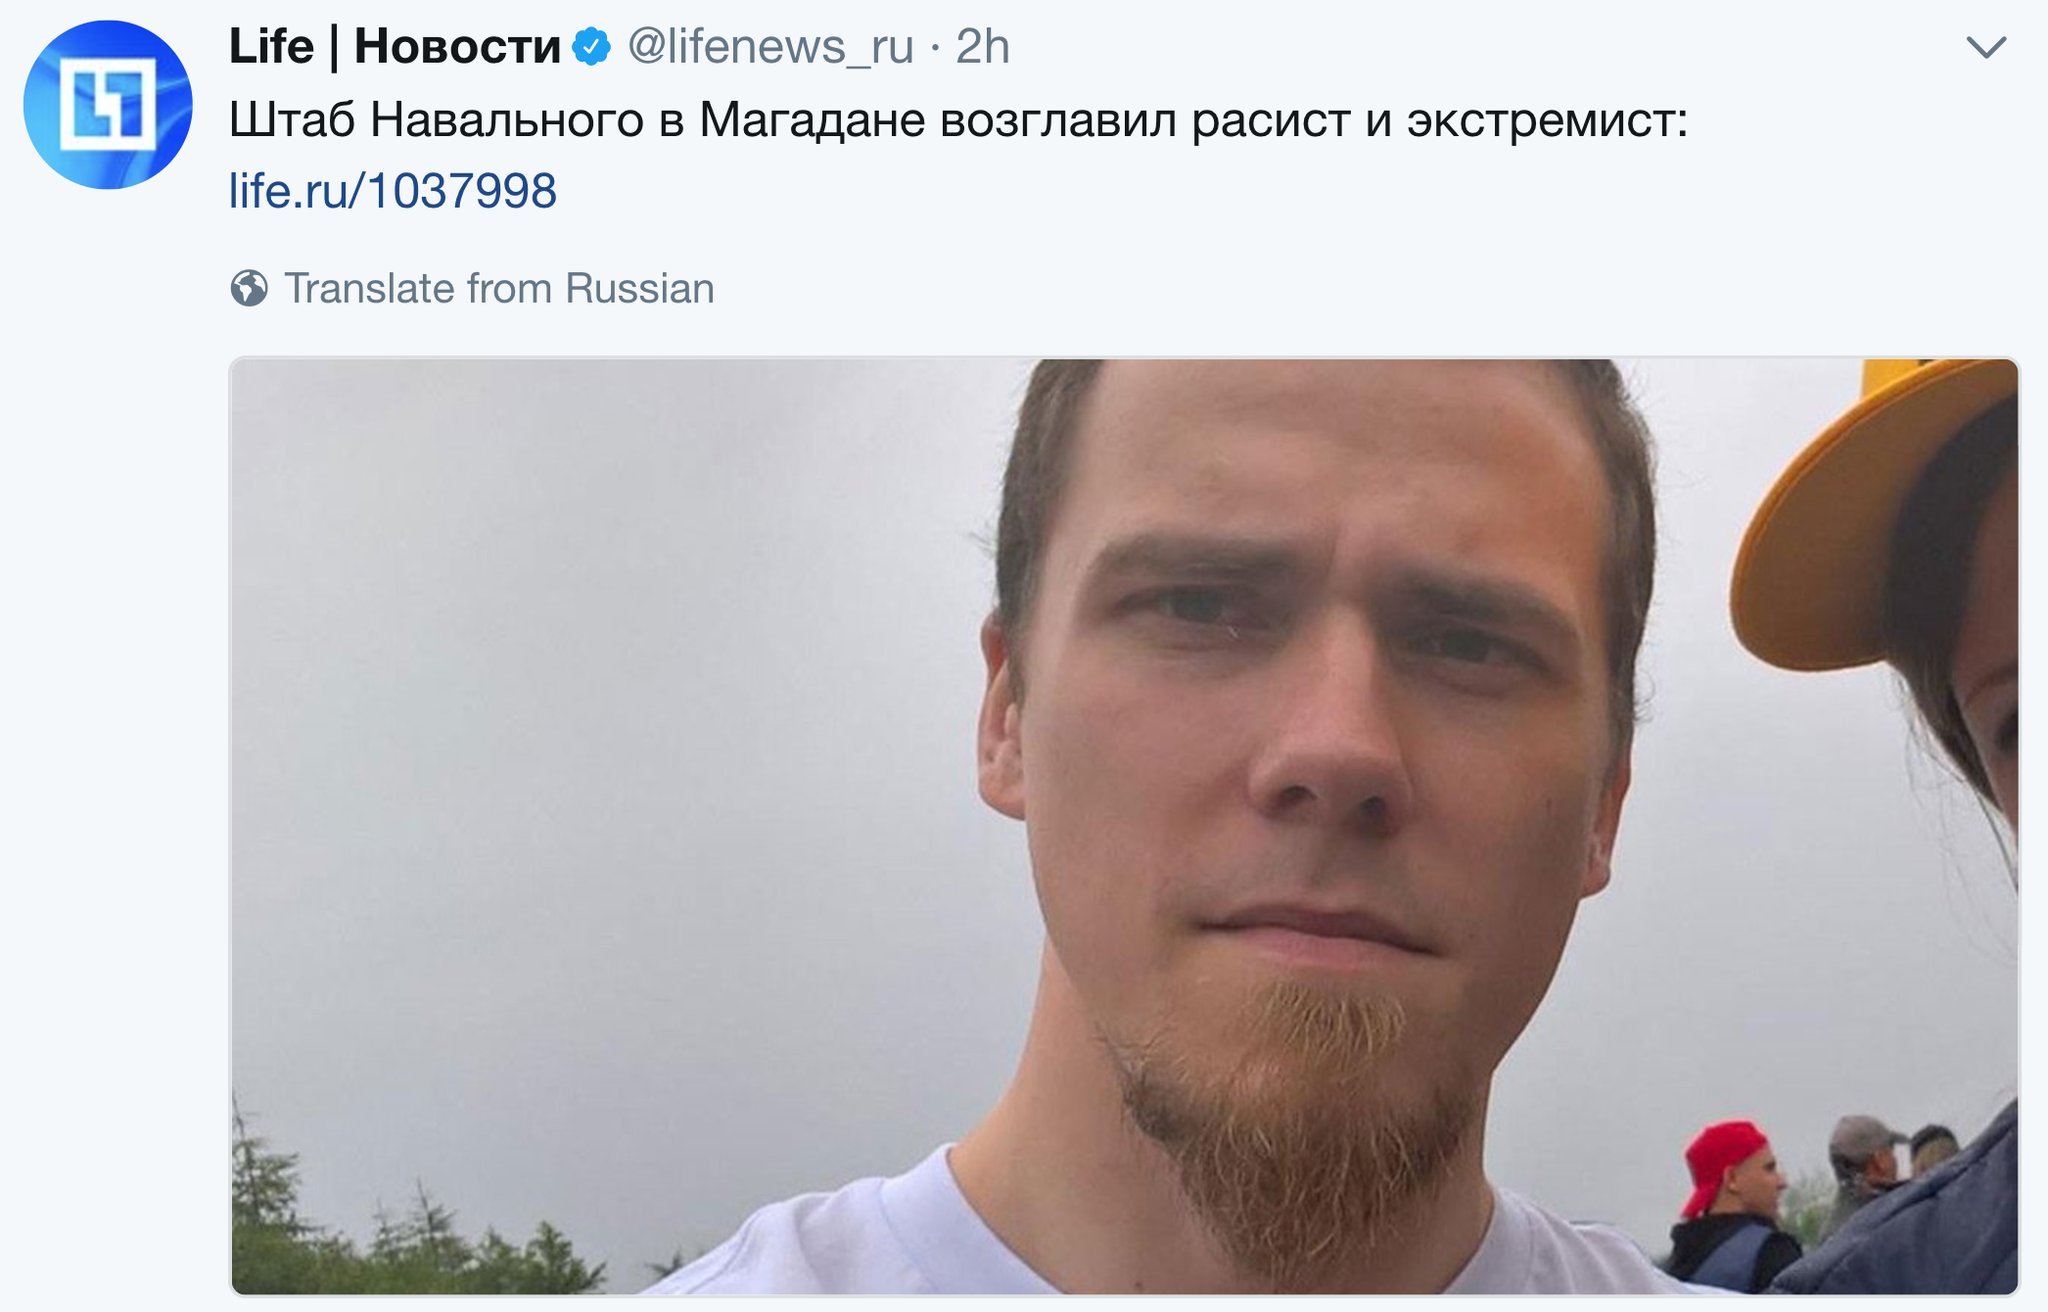Click the word экстремист in the tweet
Viewport: 2048px width, 1312px height.
1547,121
